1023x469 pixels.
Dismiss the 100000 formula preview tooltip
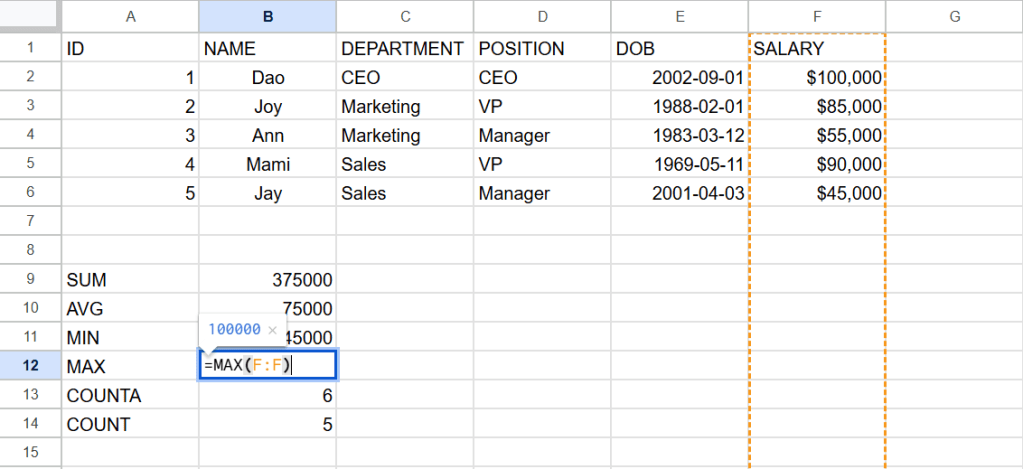pos(272,330)
